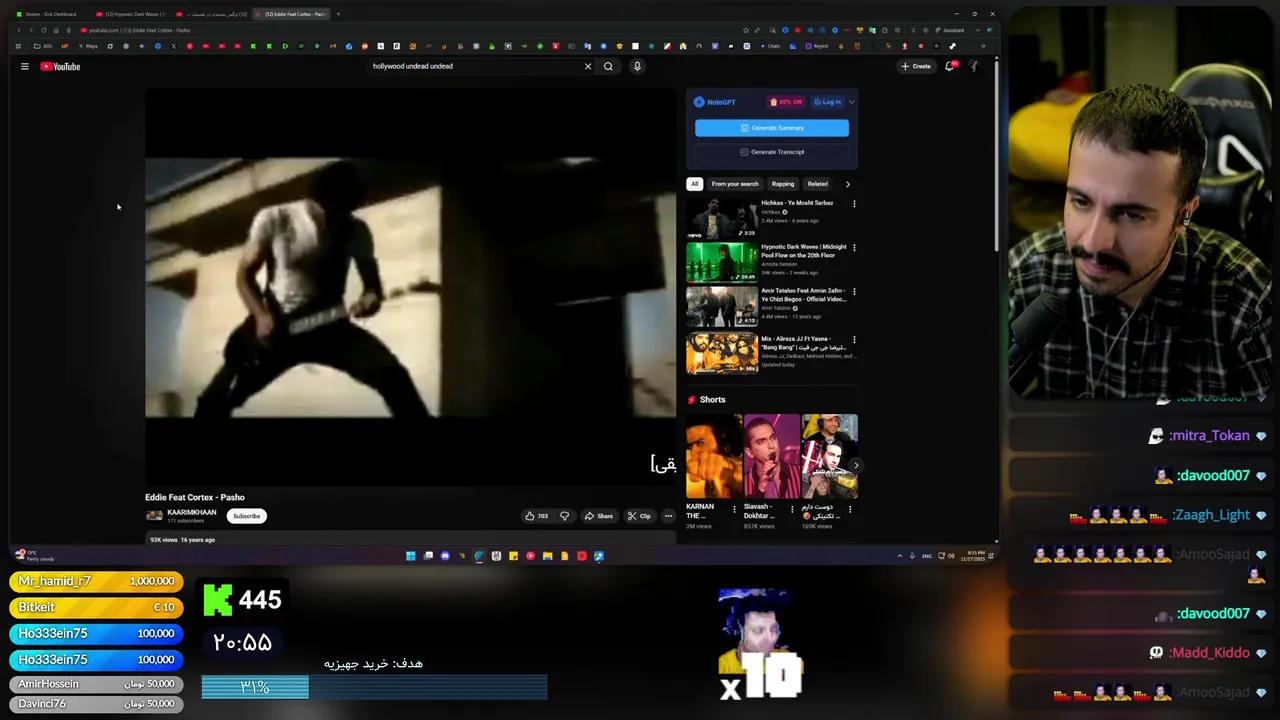The height and width of the screenshot is (720, 1280).
Task: Click the video player area
Action: 410,287
